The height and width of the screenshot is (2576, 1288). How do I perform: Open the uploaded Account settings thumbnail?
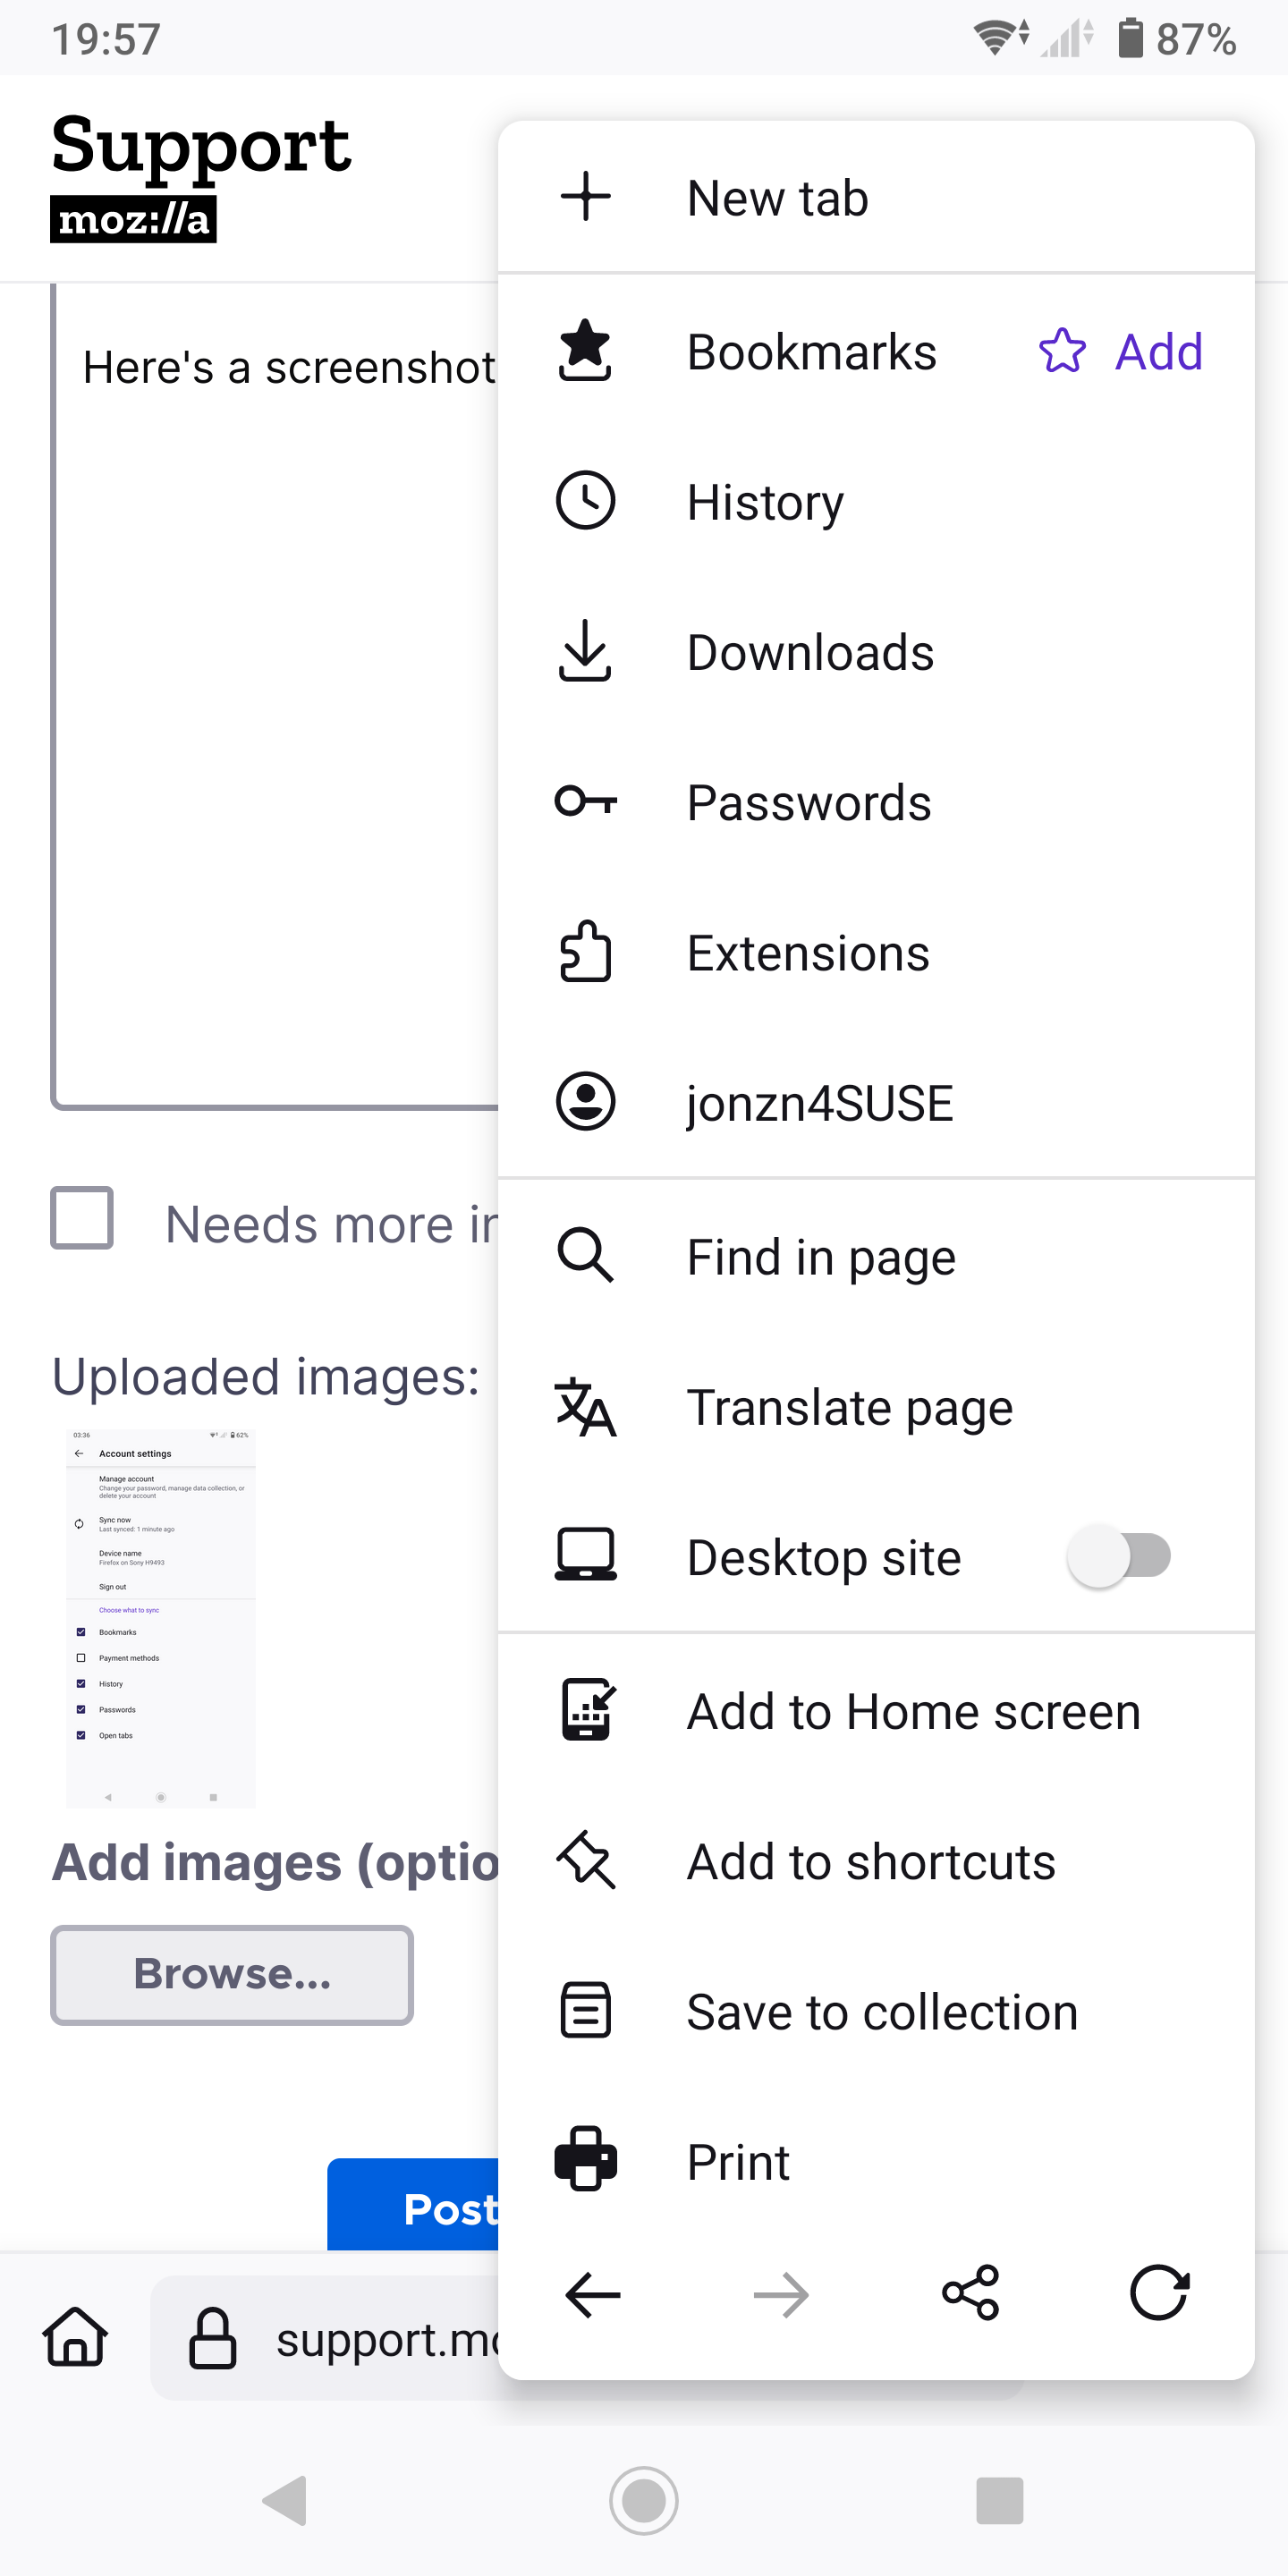pos(161,1618)
